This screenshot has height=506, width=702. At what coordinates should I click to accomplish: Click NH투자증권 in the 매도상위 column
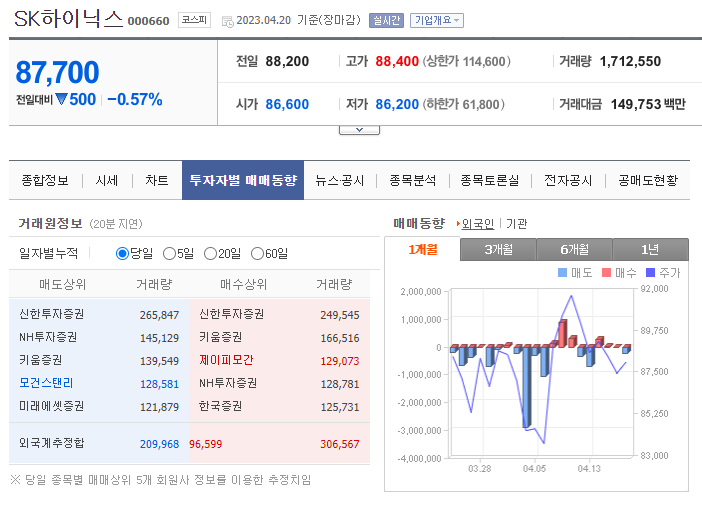coord(48,337)
